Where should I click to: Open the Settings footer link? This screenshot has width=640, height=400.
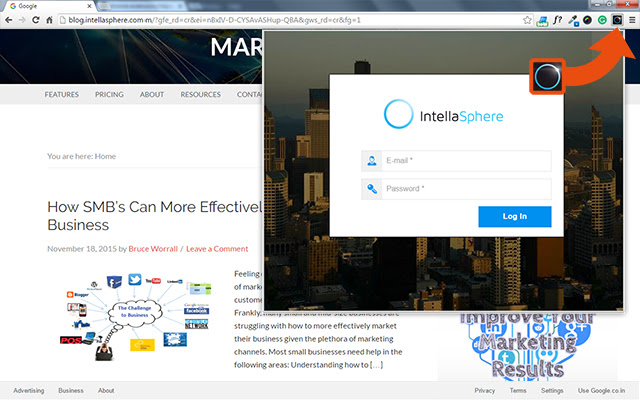[552, 391]
